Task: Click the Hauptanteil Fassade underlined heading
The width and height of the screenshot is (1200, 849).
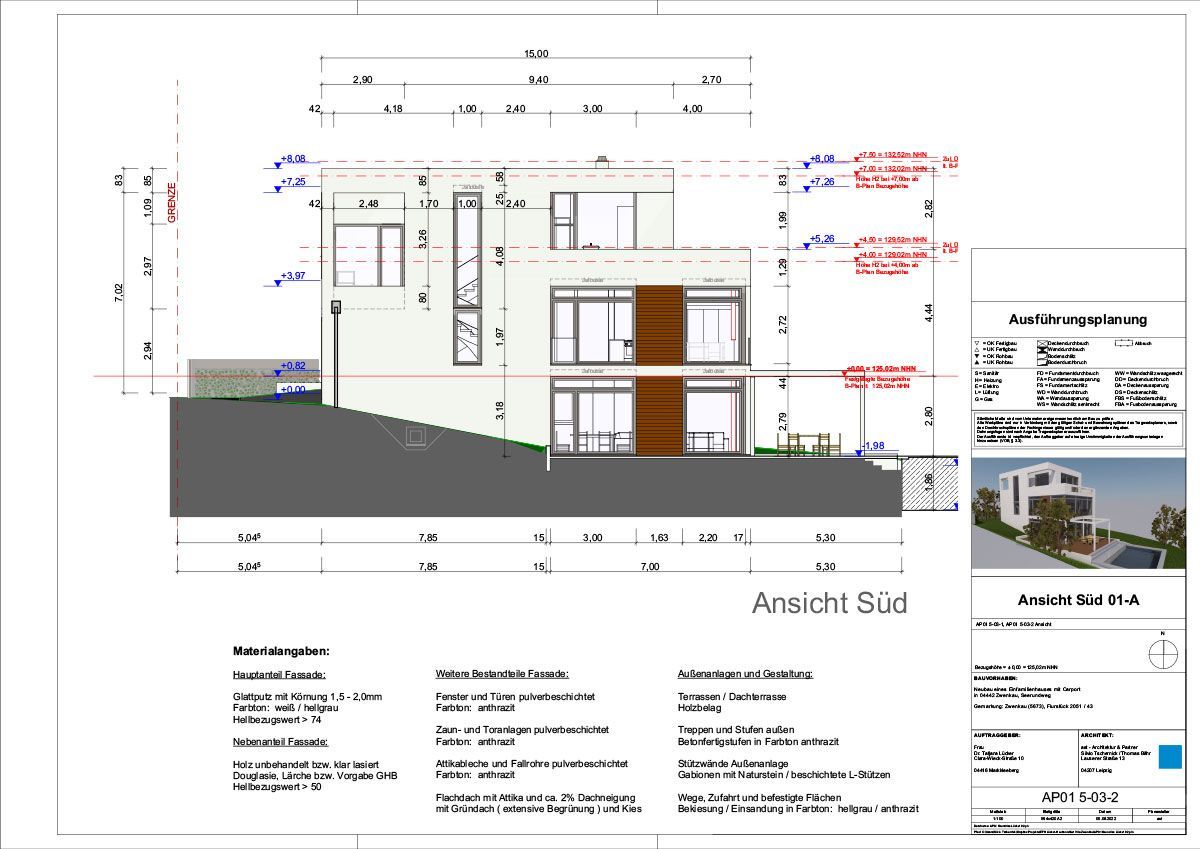Action: (279, 675)
